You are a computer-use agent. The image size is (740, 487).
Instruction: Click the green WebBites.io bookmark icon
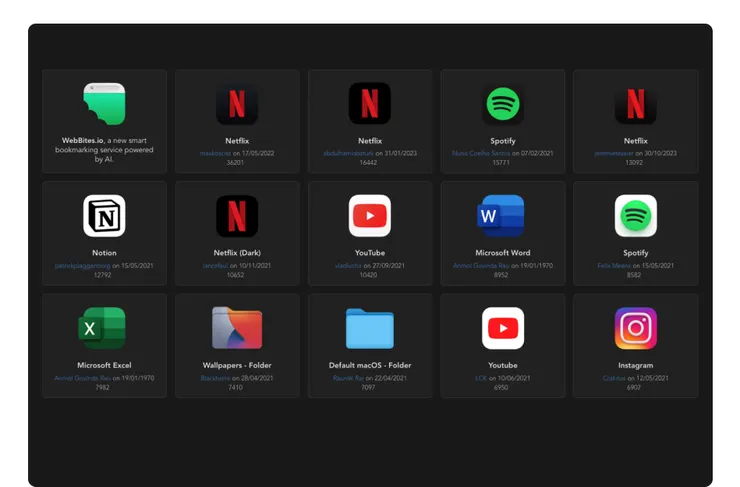104,104
